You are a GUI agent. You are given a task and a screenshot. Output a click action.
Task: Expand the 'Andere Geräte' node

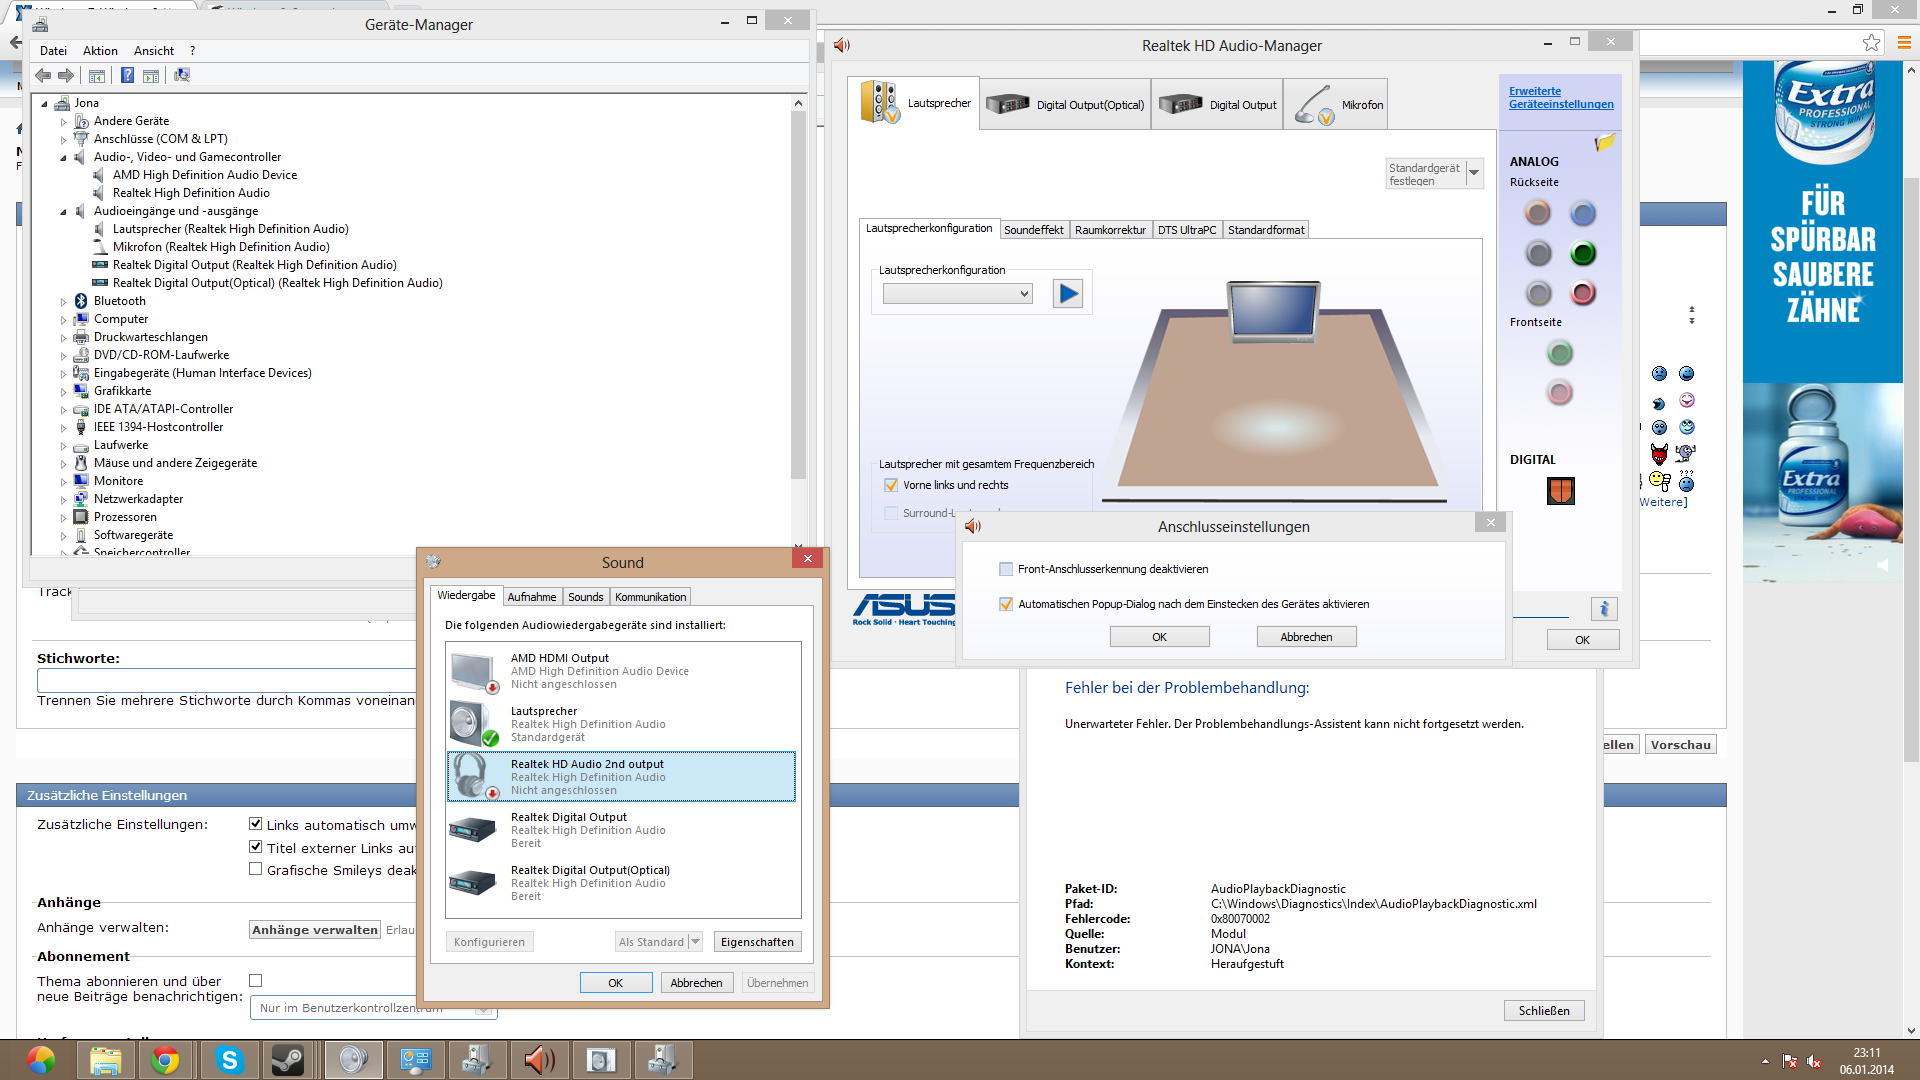click(63, 122)
